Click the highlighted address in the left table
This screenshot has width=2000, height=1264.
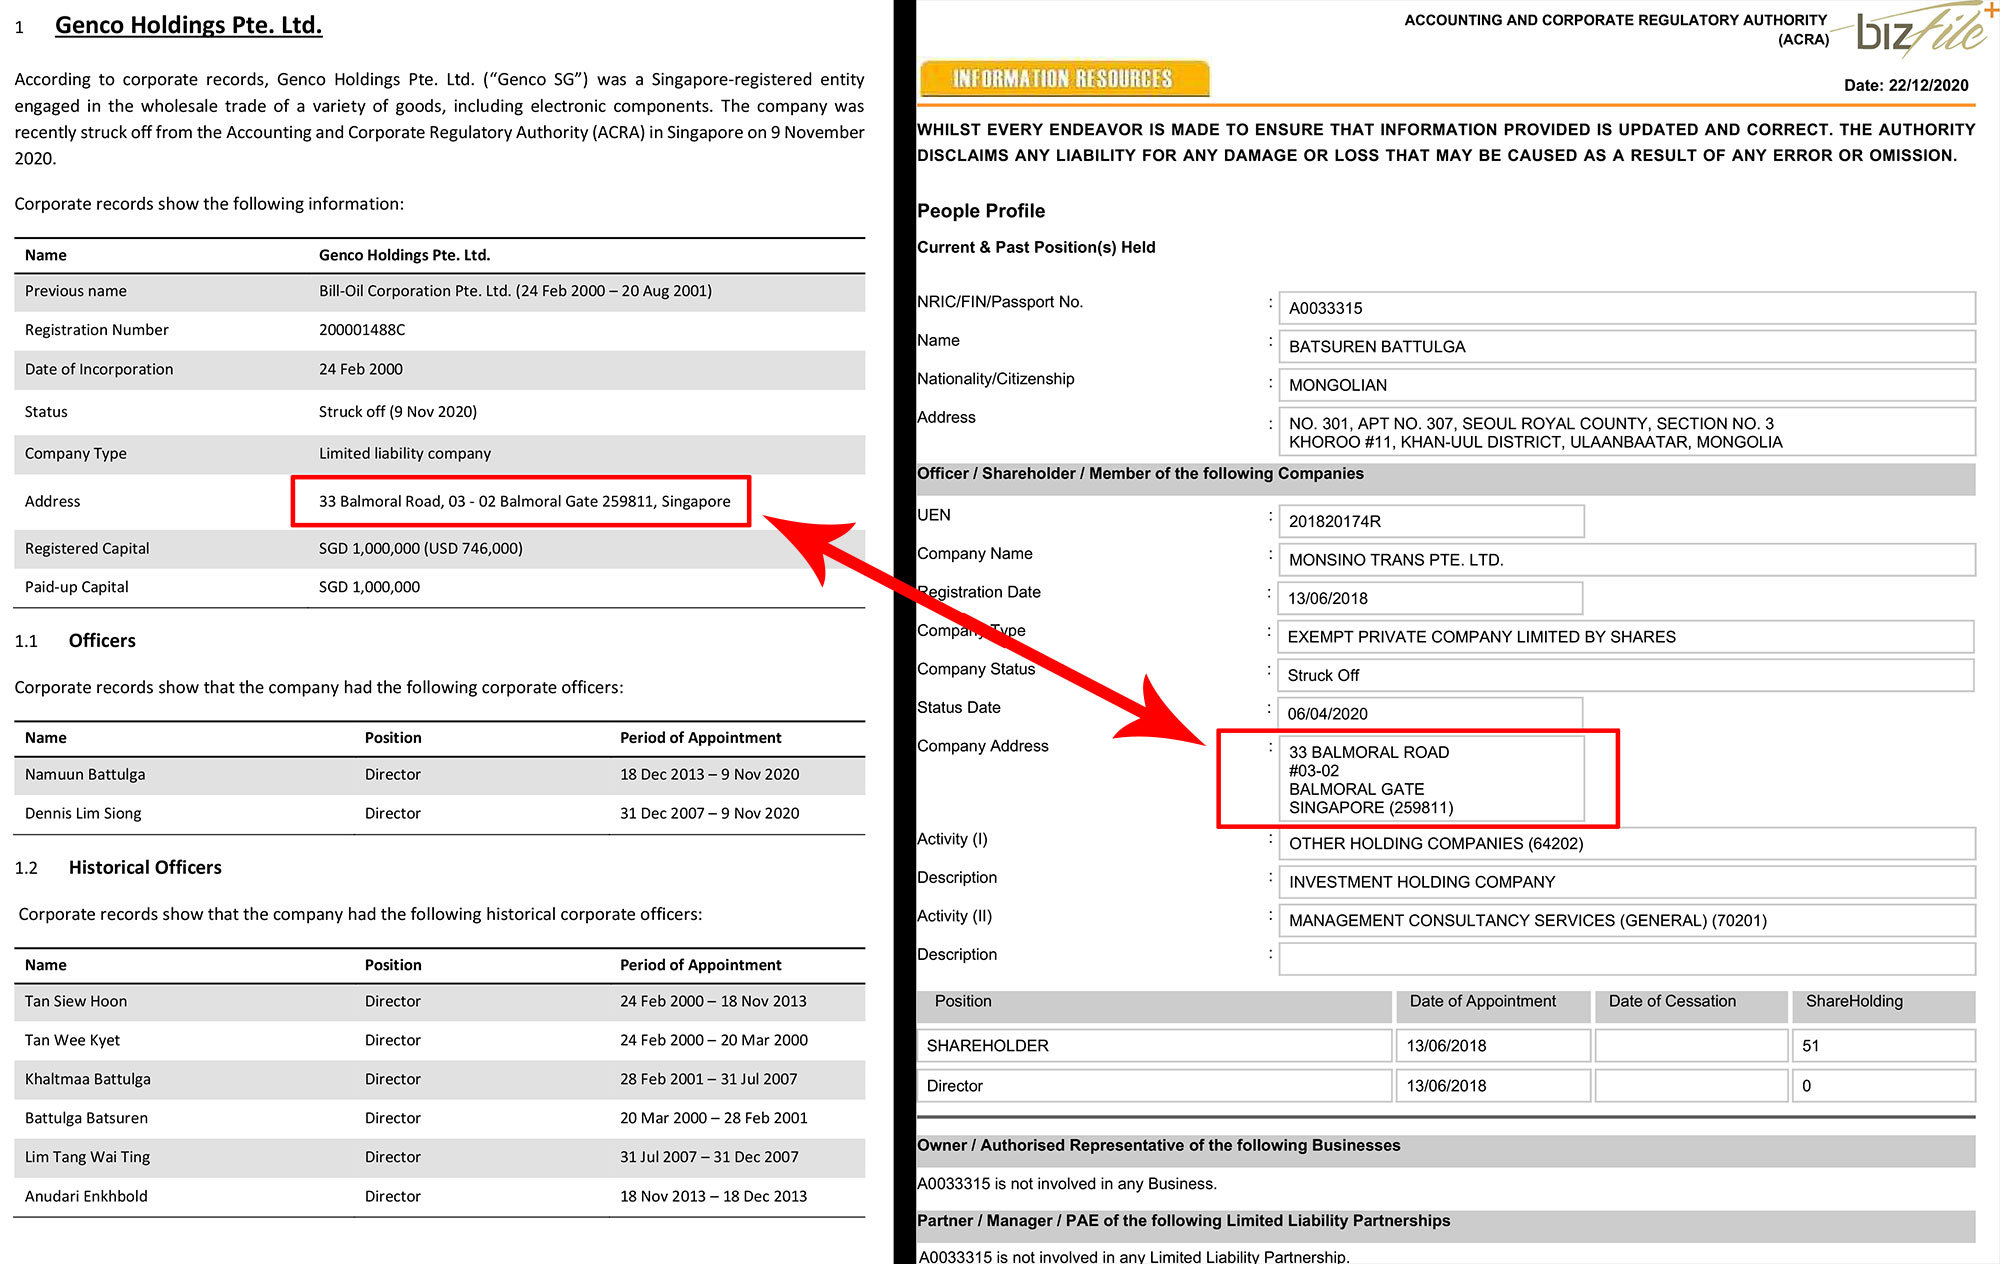click(524, 501)
